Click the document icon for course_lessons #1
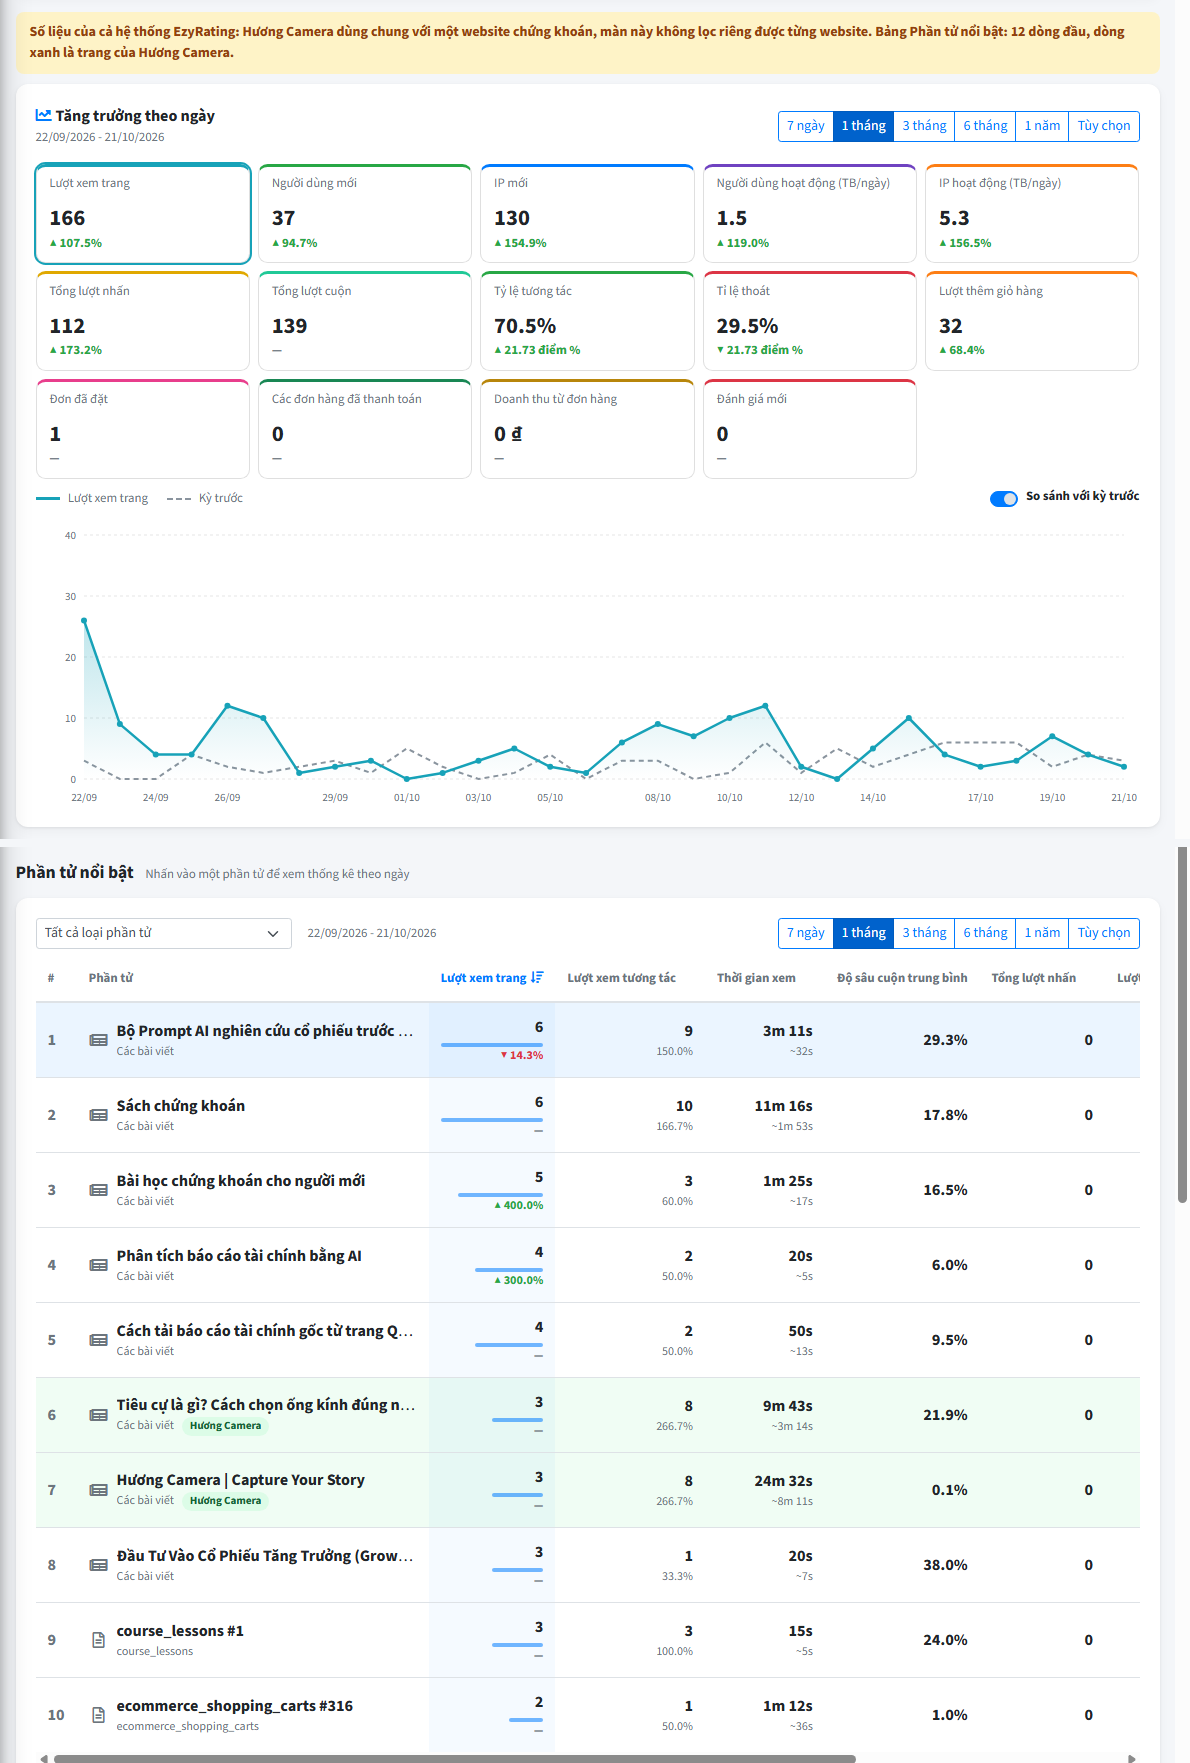This screenshot has width=1190, height=1763. click(98, 1640)
